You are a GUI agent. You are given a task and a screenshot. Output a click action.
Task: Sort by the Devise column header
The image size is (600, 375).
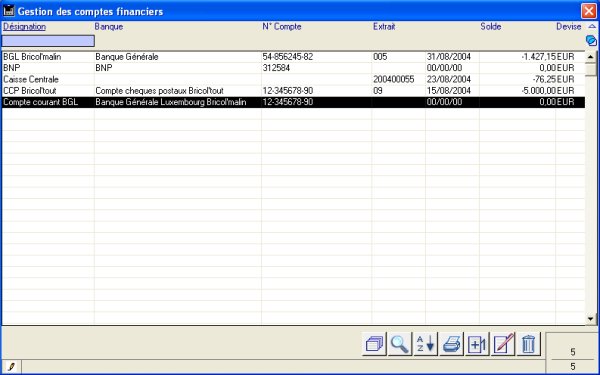tap(569, 26)
